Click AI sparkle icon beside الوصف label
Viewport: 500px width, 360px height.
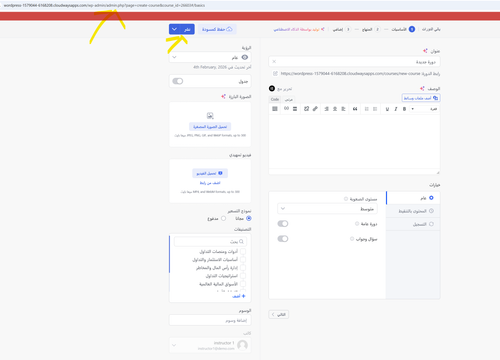point(422,89)
